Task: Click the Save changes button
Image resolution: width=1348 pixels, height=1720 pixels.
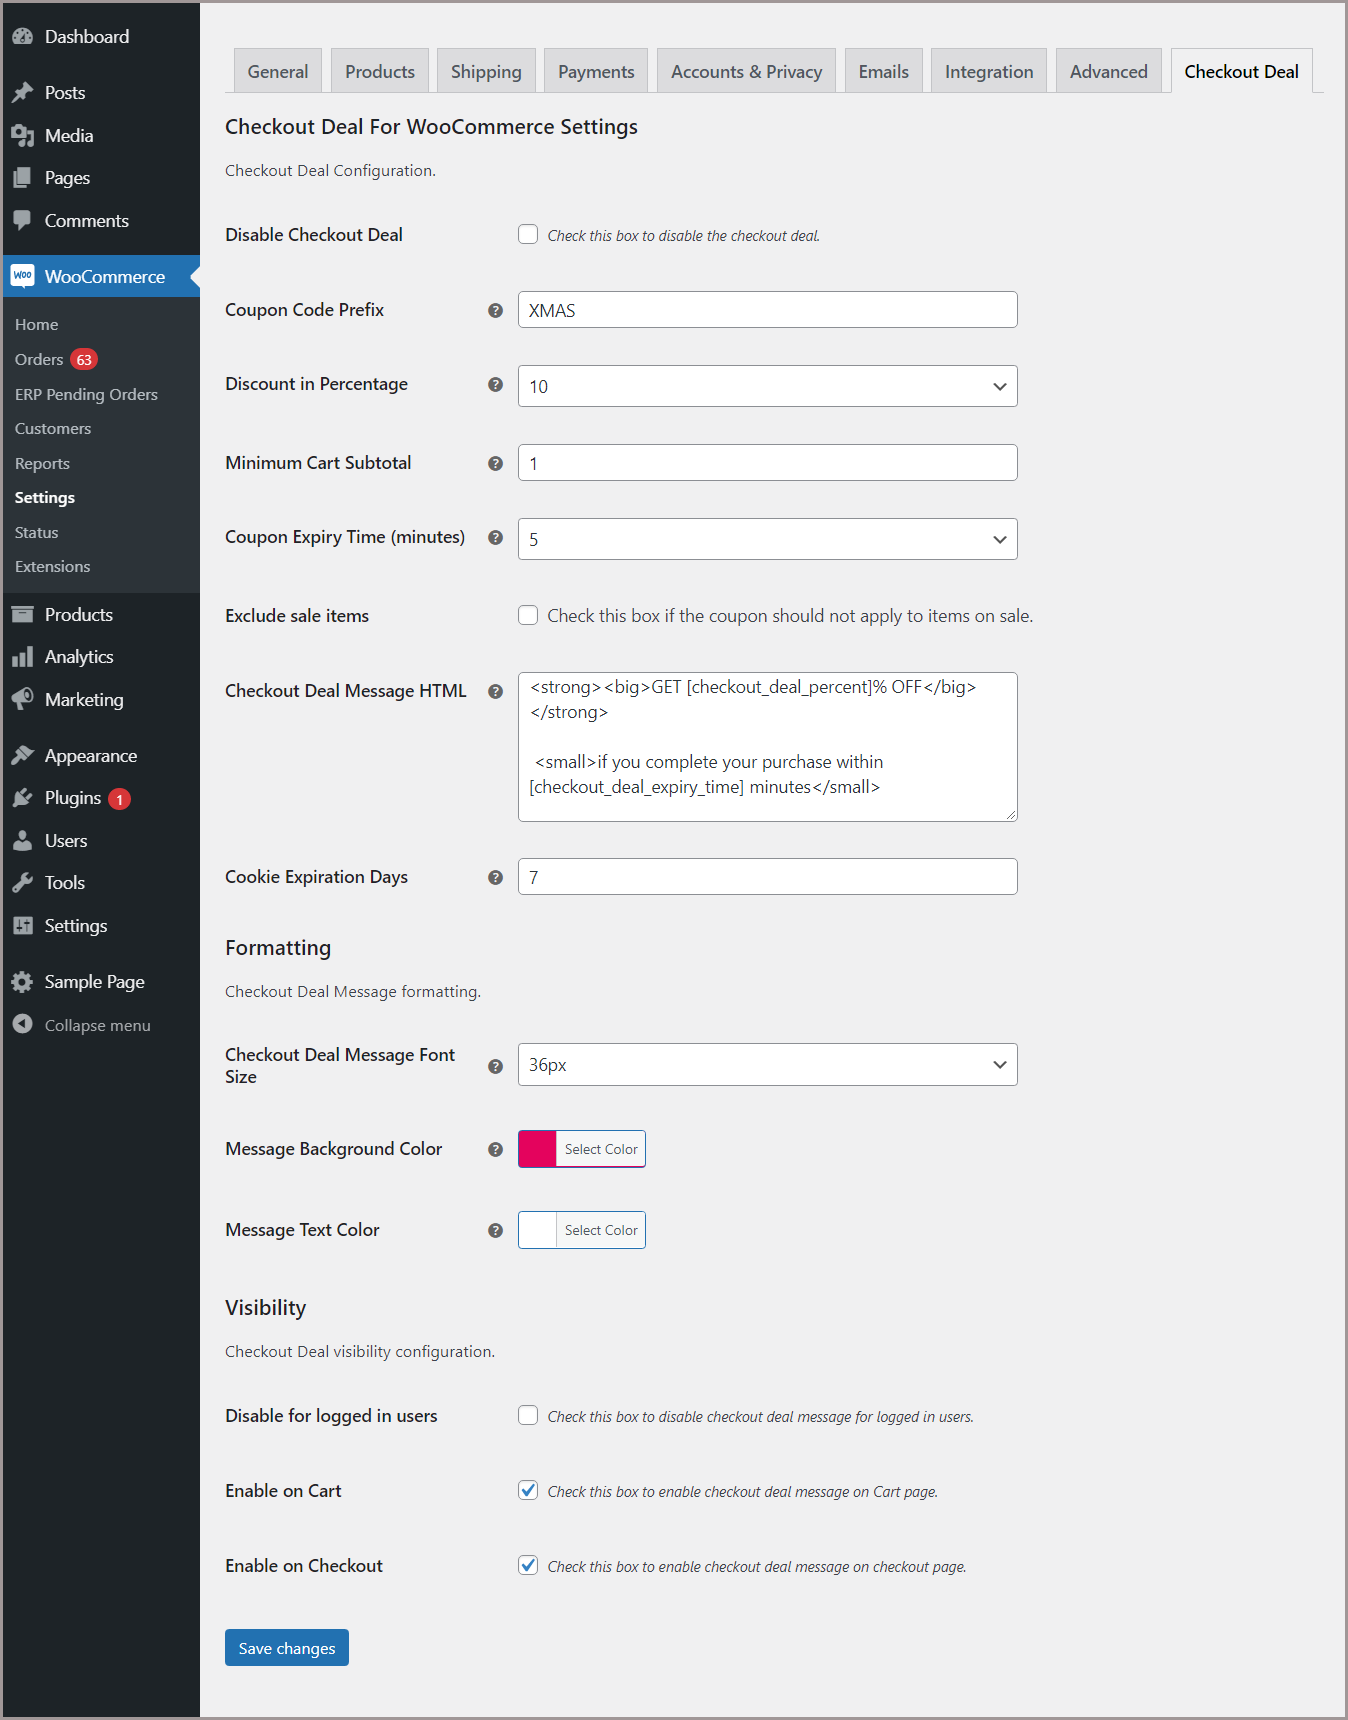Action: coord(287,1648)
